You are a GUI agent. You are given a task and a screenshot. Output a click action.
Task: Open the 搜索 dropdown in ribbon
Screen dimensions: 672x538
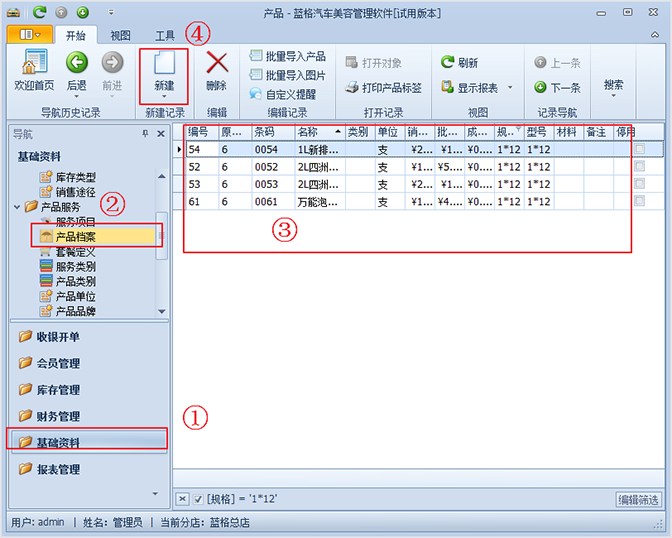[613, 88]
